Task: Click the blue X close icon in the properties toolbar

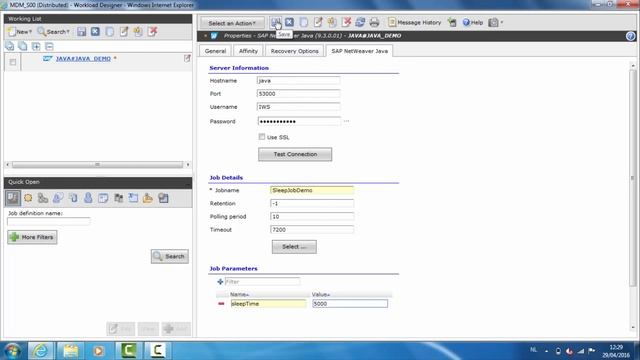Action: click(289, 22)
